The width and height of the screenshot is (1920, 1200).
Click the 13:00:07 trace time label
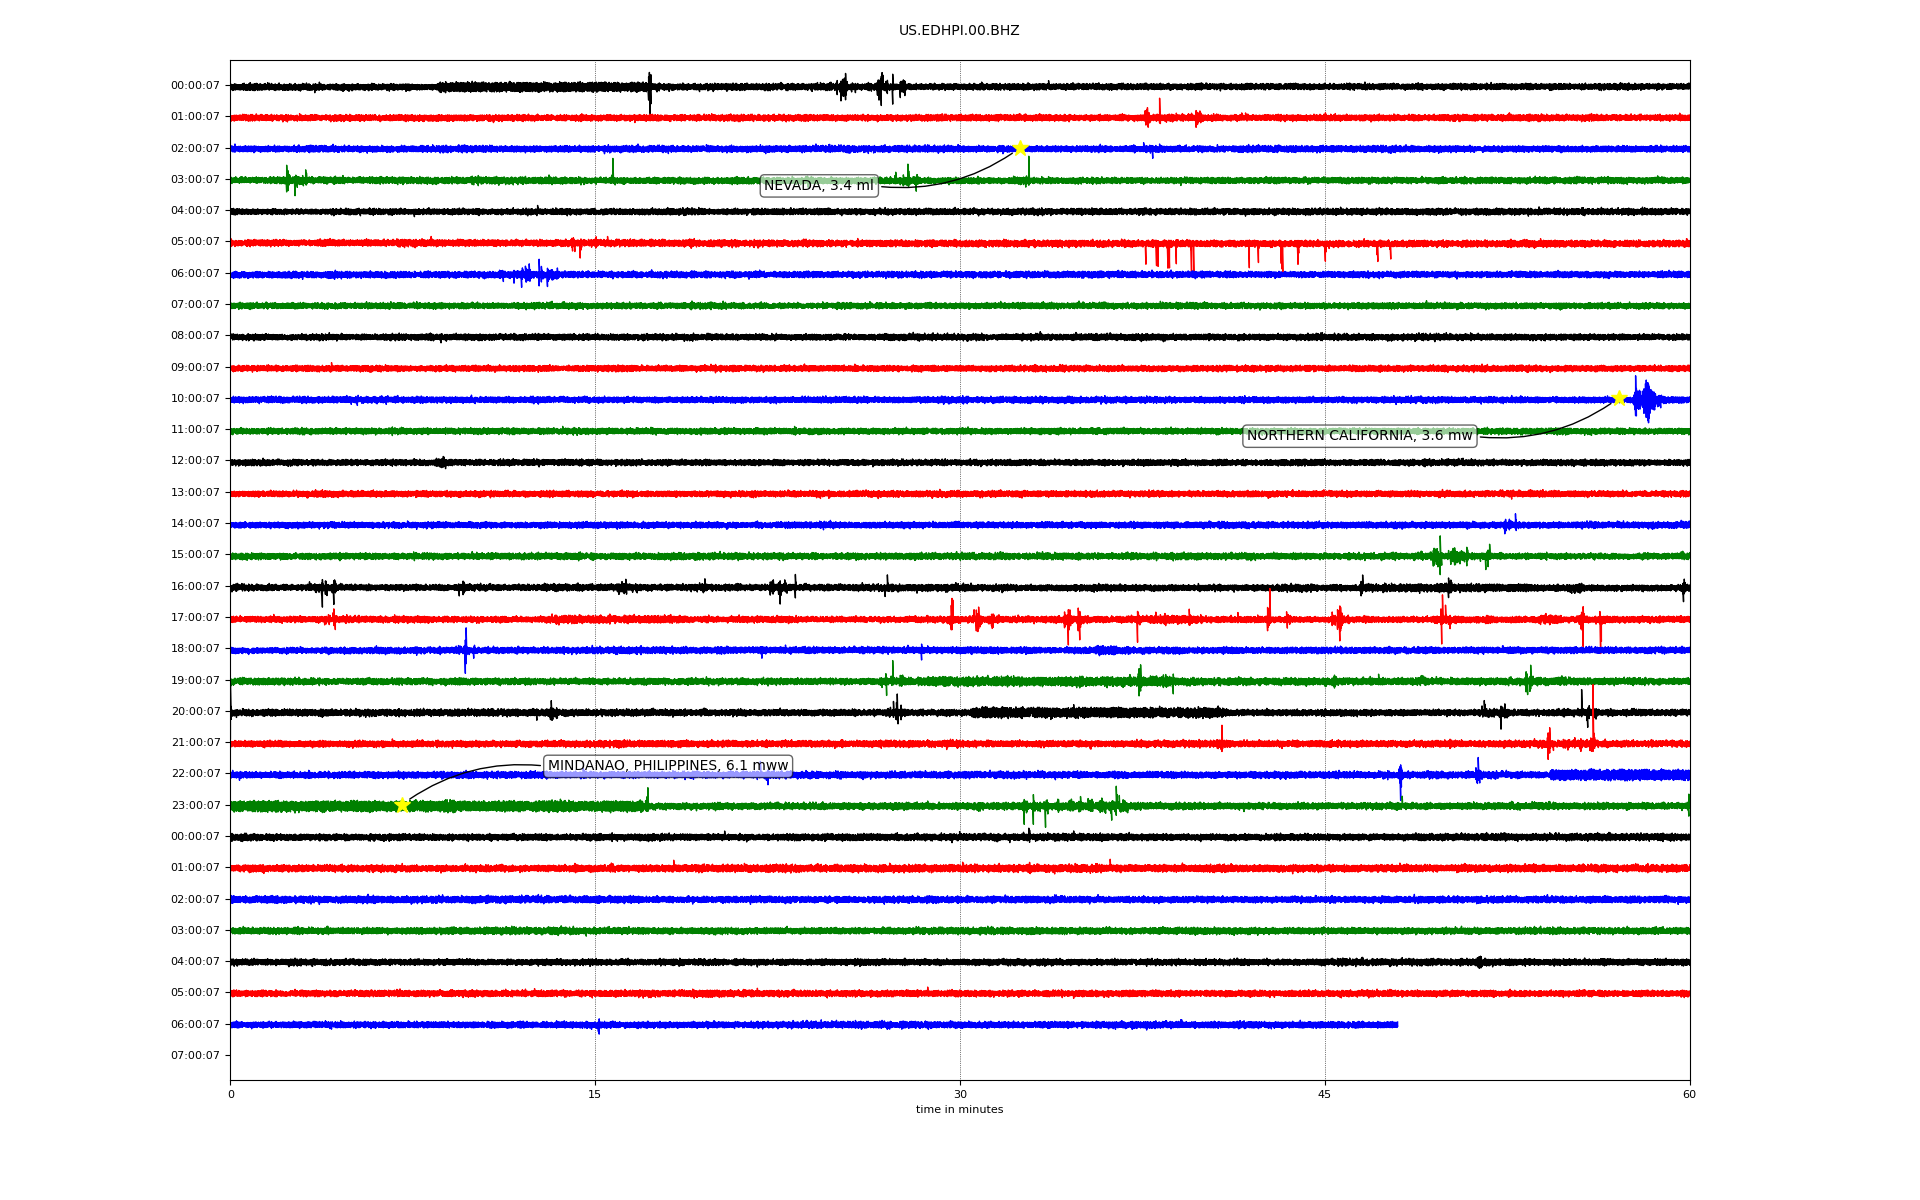coord(195,492)
